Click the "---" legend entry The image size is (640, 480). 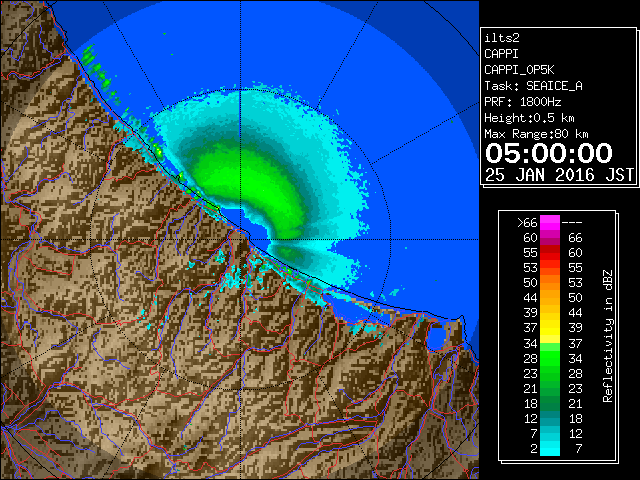point(572,223)
